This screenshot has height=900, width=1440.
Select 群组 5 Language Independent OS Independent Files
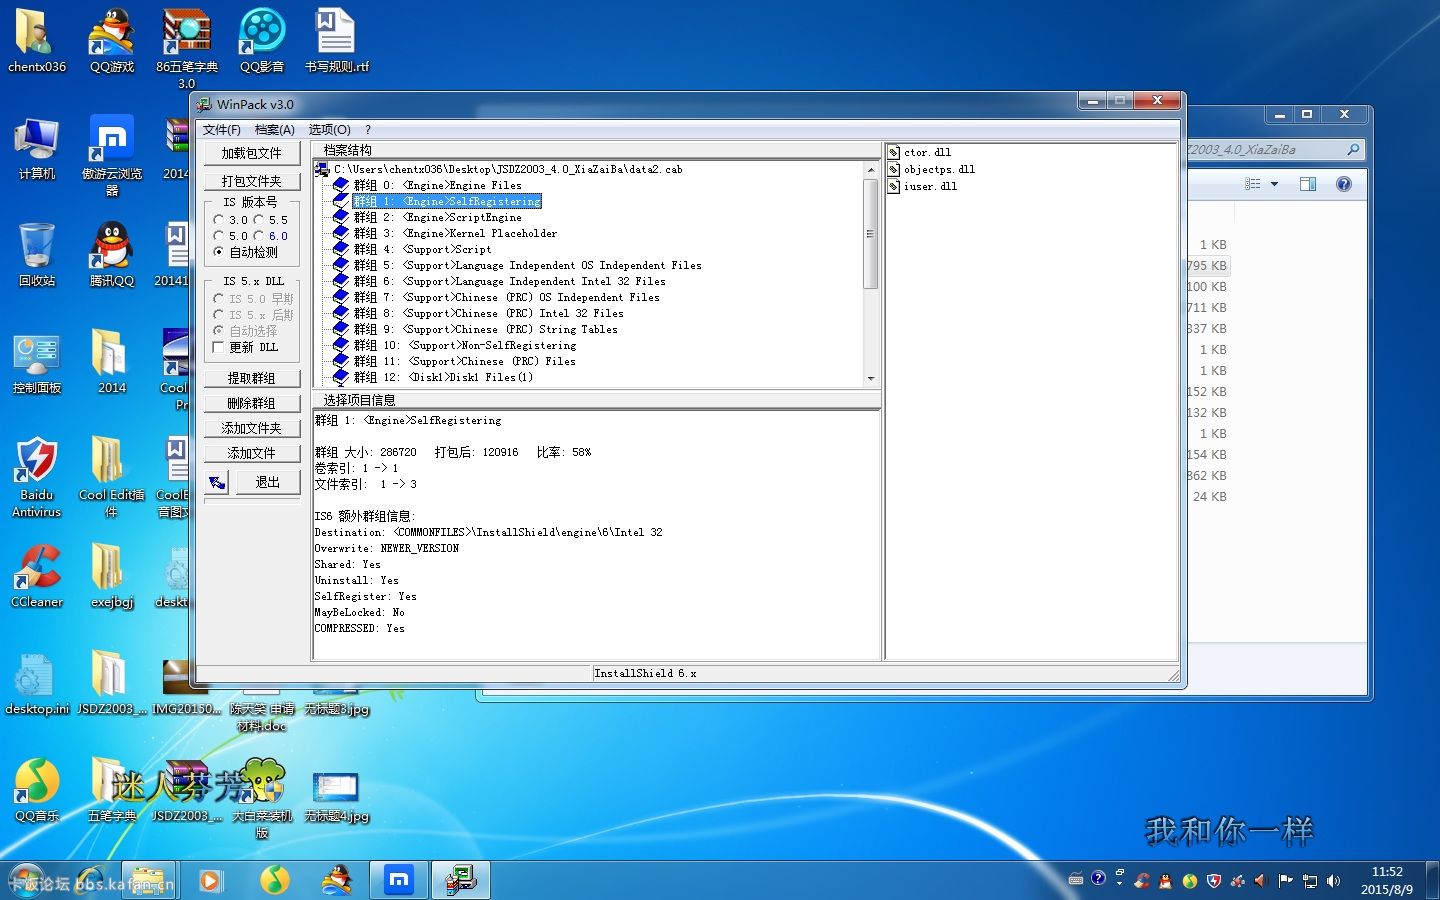coord(527,265)
